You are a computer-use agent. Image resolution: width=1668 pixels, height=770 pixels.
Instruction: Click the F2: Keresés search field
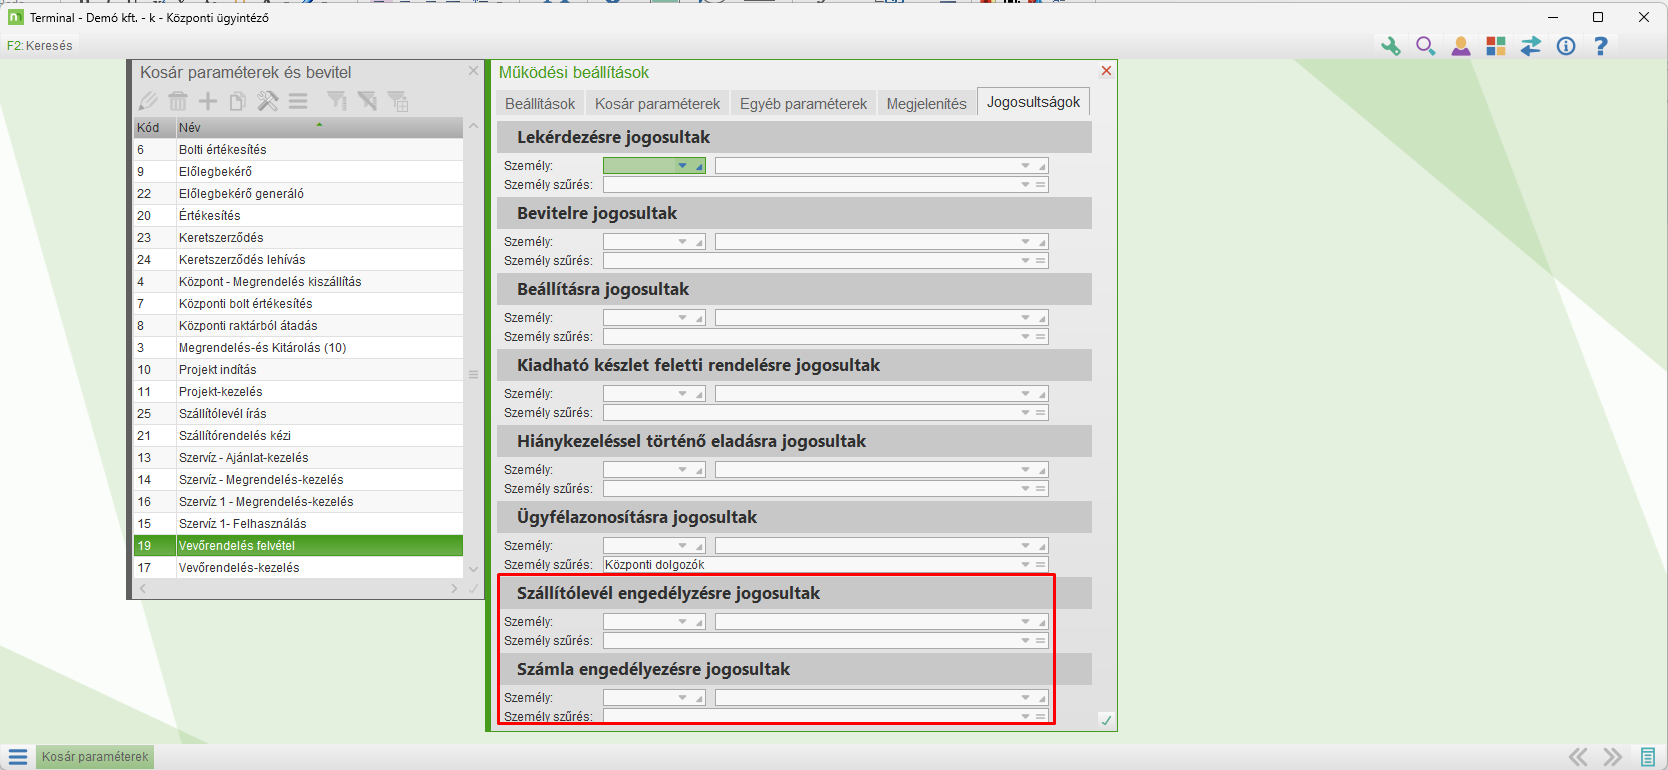pos(40,46)
